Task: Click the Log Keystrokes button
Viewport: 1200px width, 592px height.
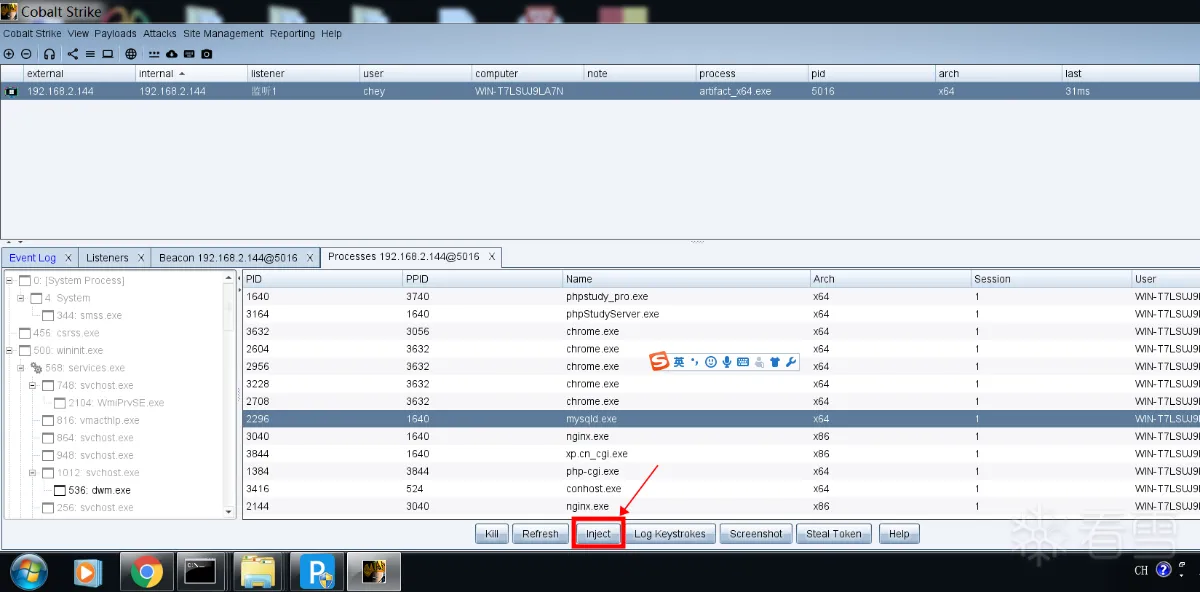Action: pyautogui.click(x=670, y=534)
